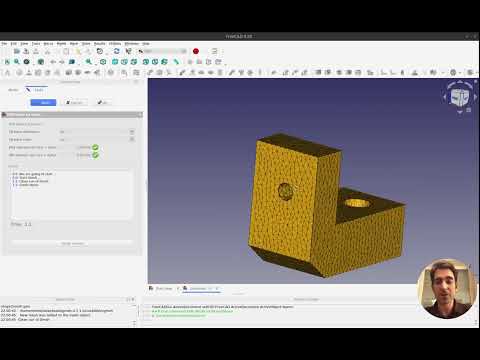Click the green check beside min element size
The image size is (480, 360).
95,155
